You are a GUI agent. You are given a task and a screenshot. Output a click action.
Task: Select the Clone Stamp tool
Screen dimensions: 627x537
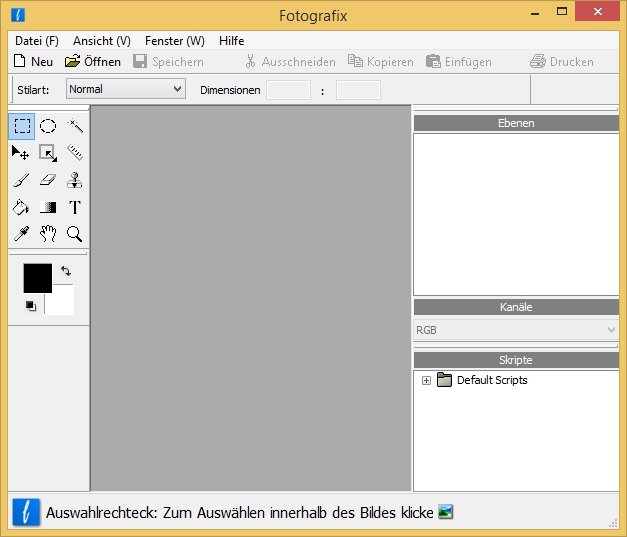[74, 180]
